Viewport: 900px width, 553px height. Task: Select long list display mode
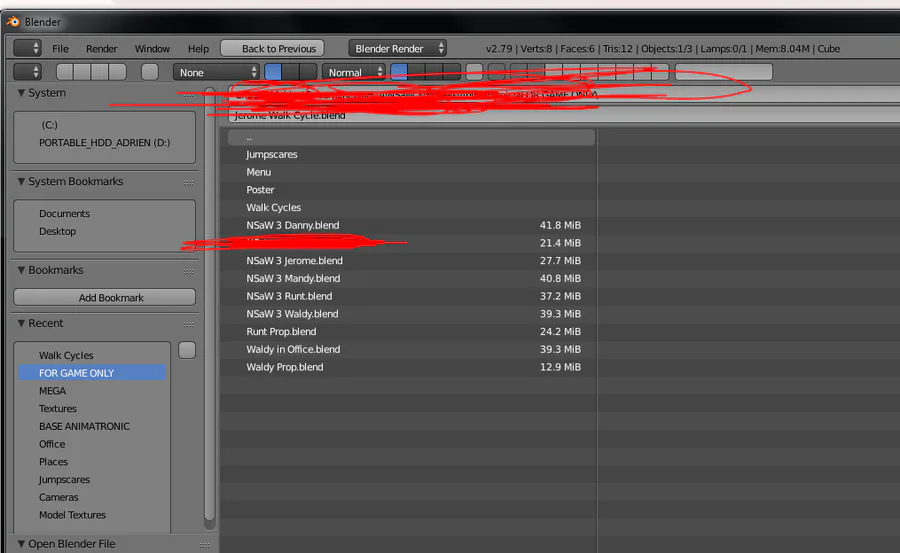tap(290, 72)
